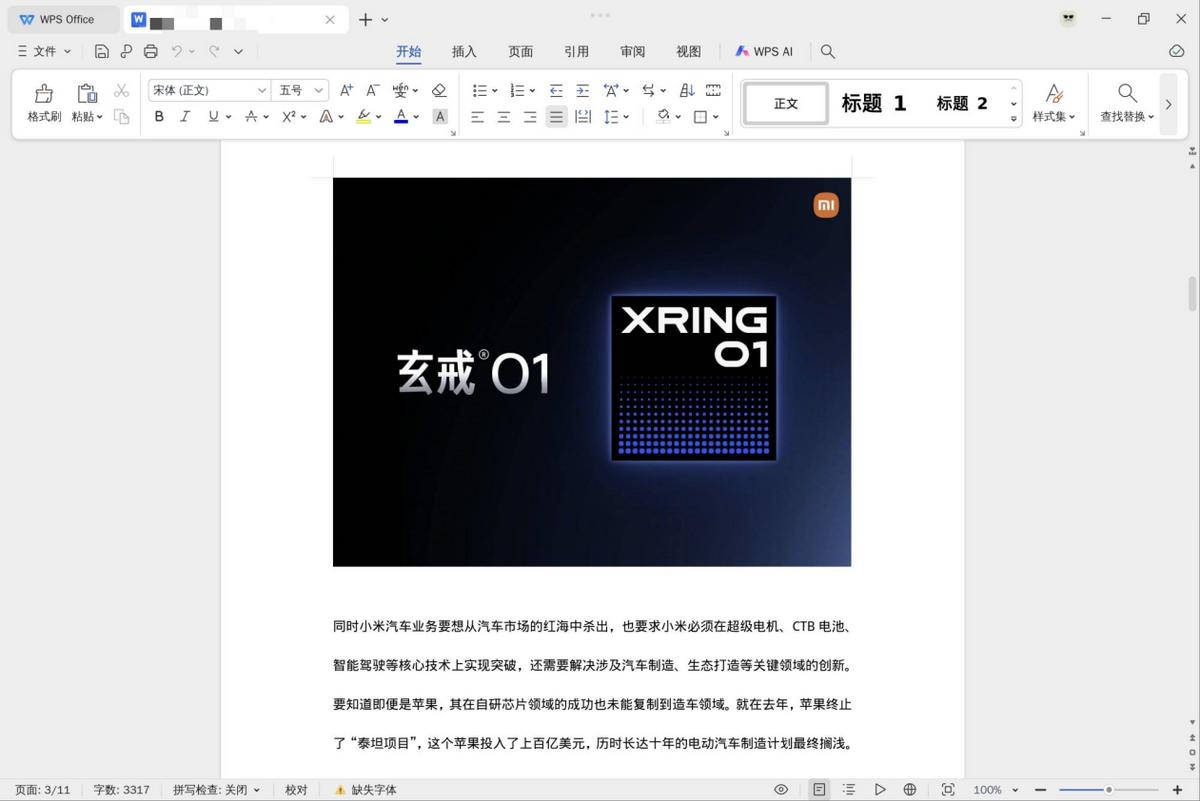Screen dimensions: 1200x801
Task: Toggle Strikethrough formatting
Action: pyautogui.click(x=251, y=117)
